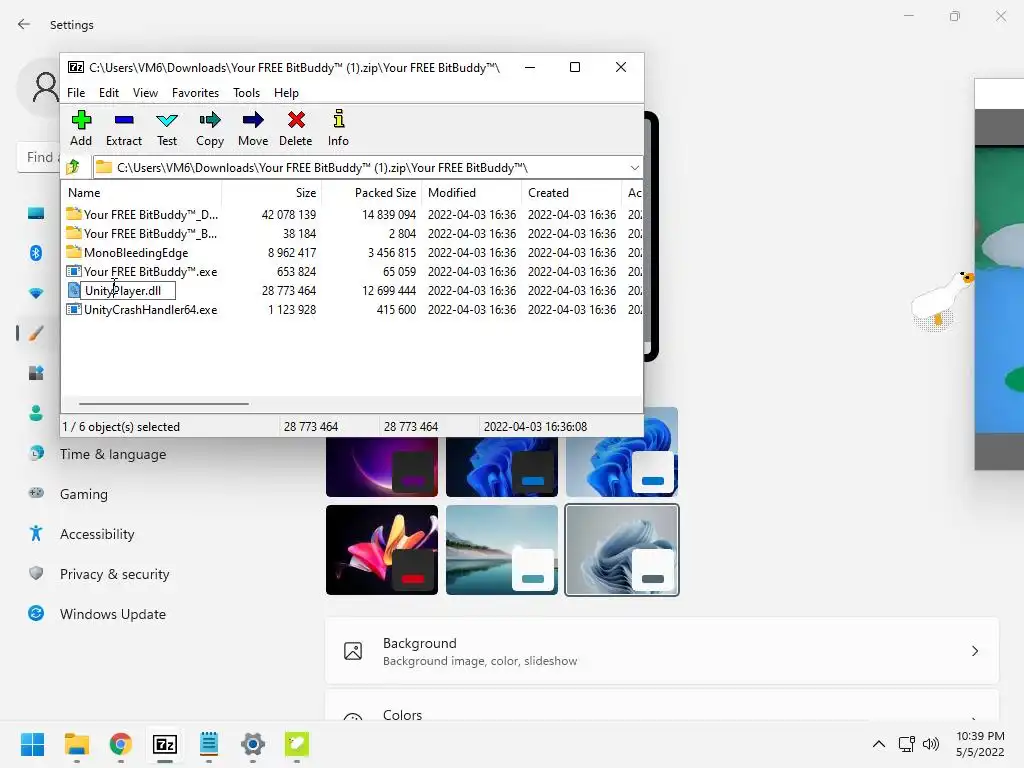This screenshot has width=1024, height=768.
Task: Open File Explorer from the taskbar
Action: tap(76, 744)
